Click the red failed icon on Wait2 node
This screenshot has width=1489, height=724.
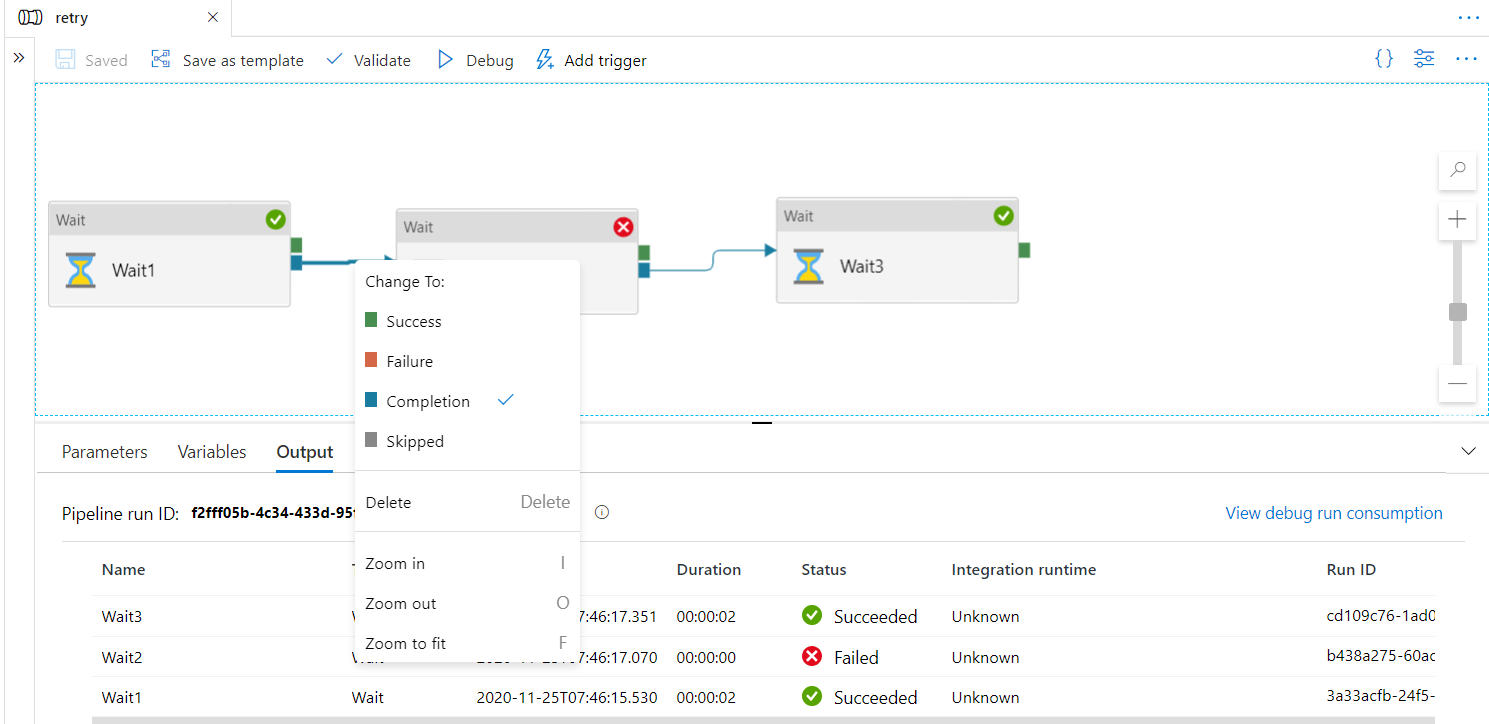pos(623,227)
